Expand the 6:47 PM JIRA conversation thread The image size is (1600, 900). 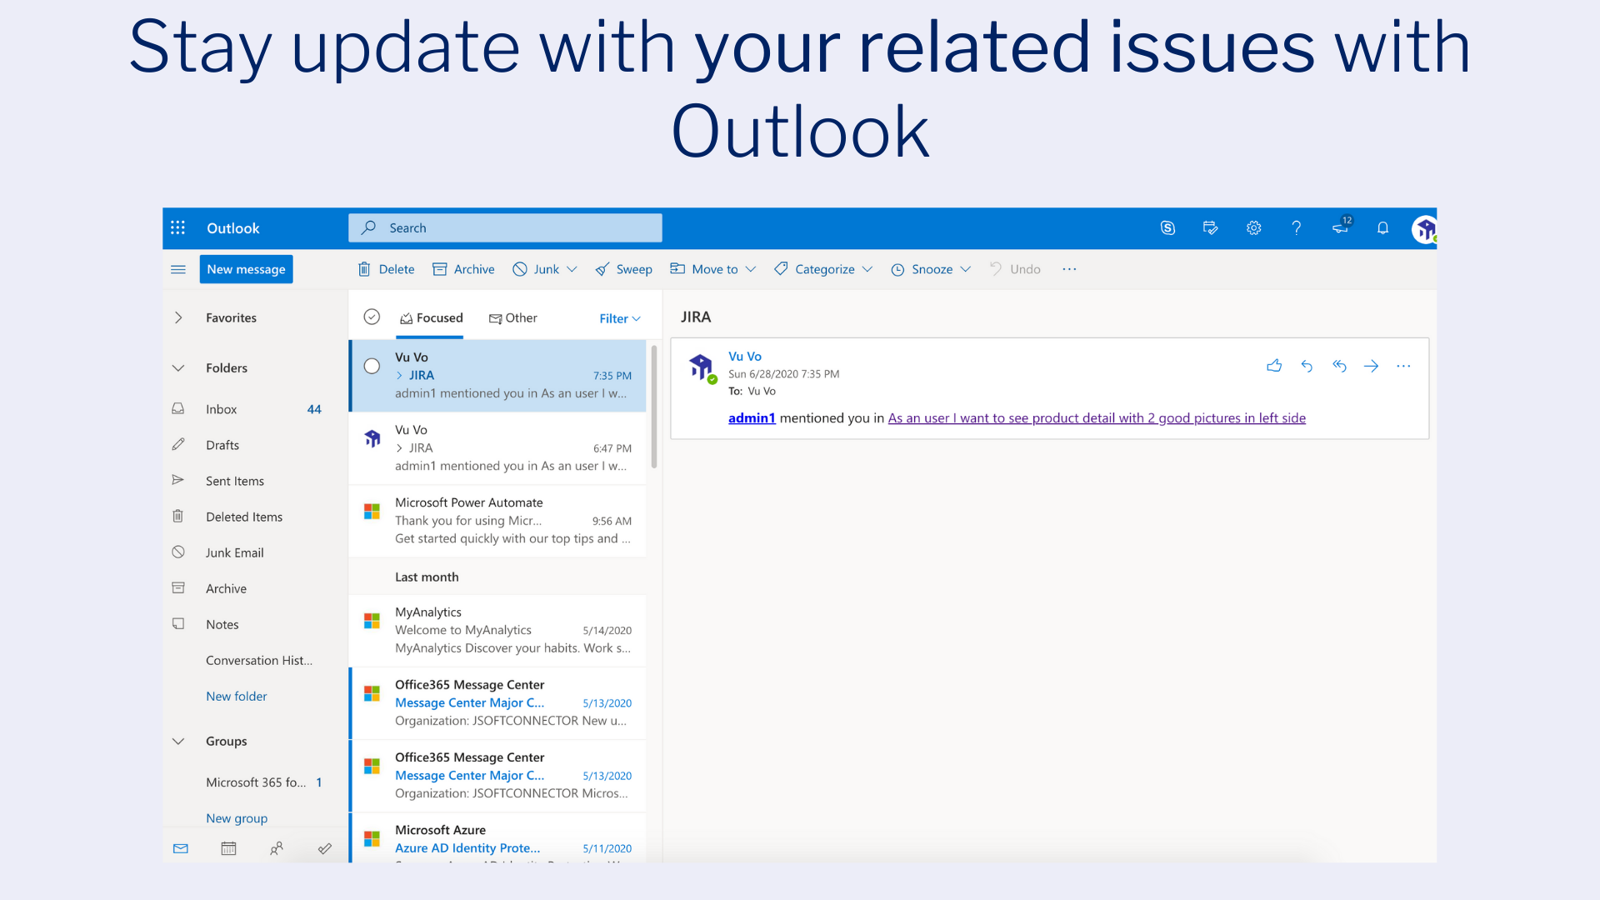pyautogui.click(x=400, y=448)
